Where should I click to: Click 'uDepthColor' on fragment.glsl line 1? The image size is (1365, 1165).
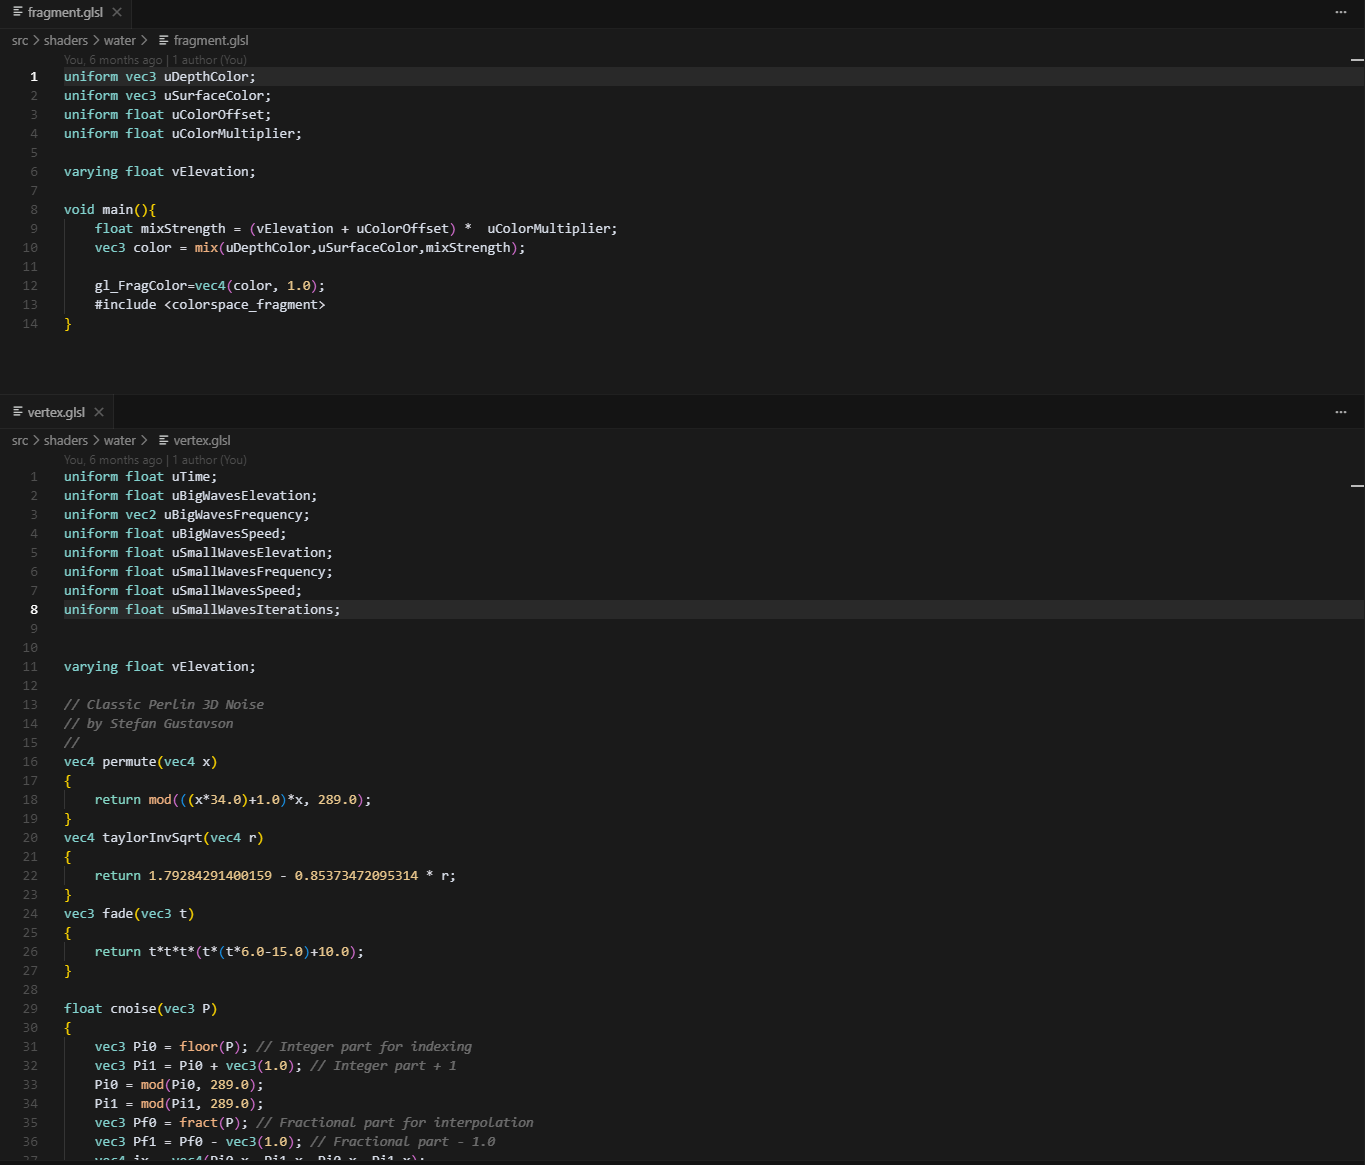tap(206, 77)
